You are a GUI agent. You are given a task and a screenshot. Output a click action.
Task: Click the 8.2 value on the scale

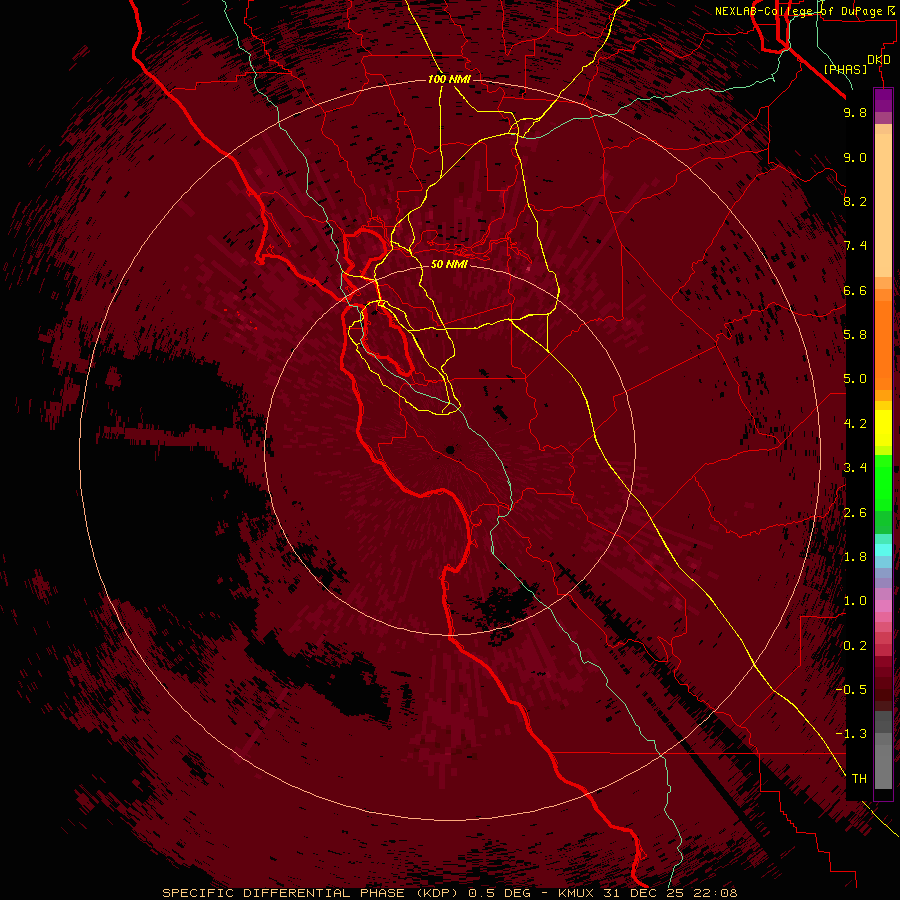click(855, 201)
